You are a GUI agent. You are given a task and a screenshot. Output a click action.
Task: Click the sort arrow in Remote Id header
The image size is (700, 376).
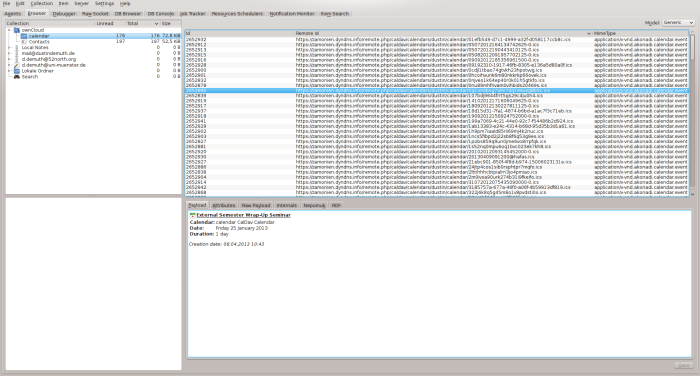589,33
